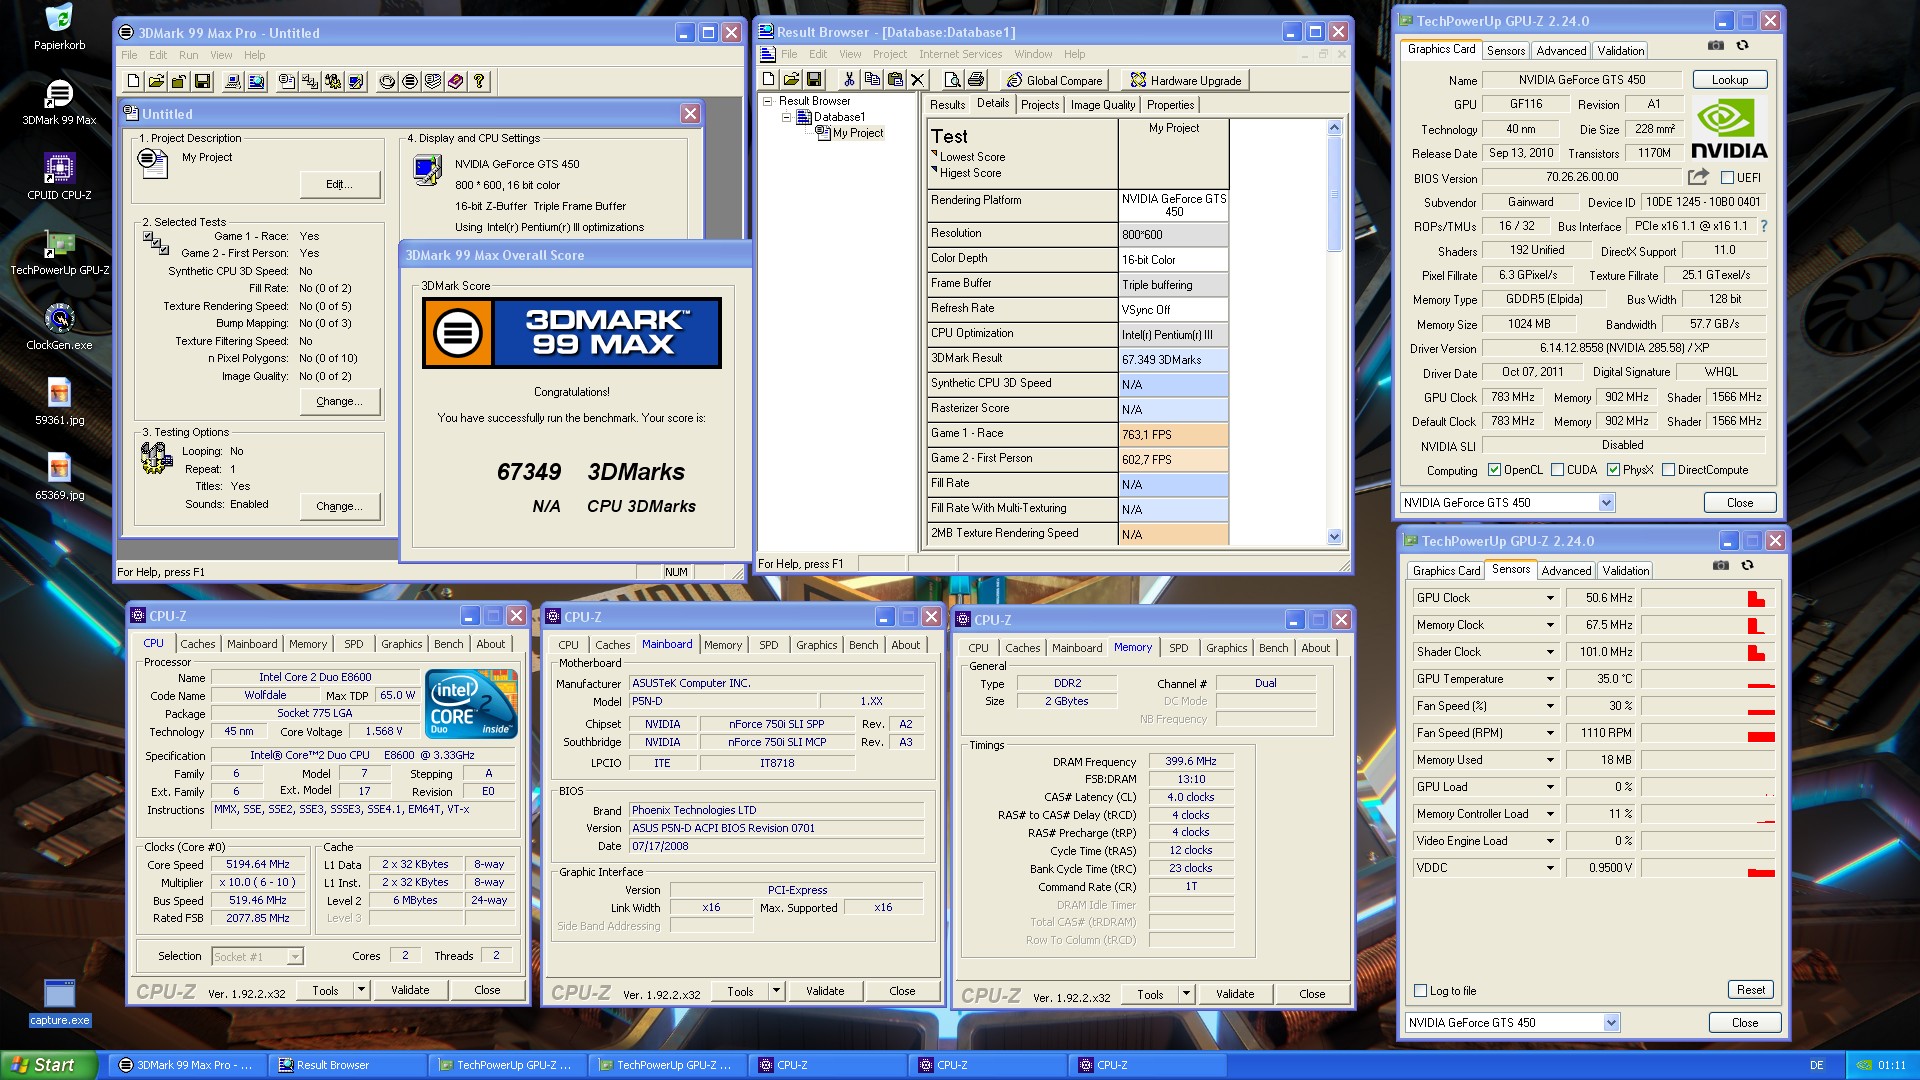1920x1080 pixels.
Task: Click Open folder icon in 3DMark toolbar
Action: coord(157,81)
